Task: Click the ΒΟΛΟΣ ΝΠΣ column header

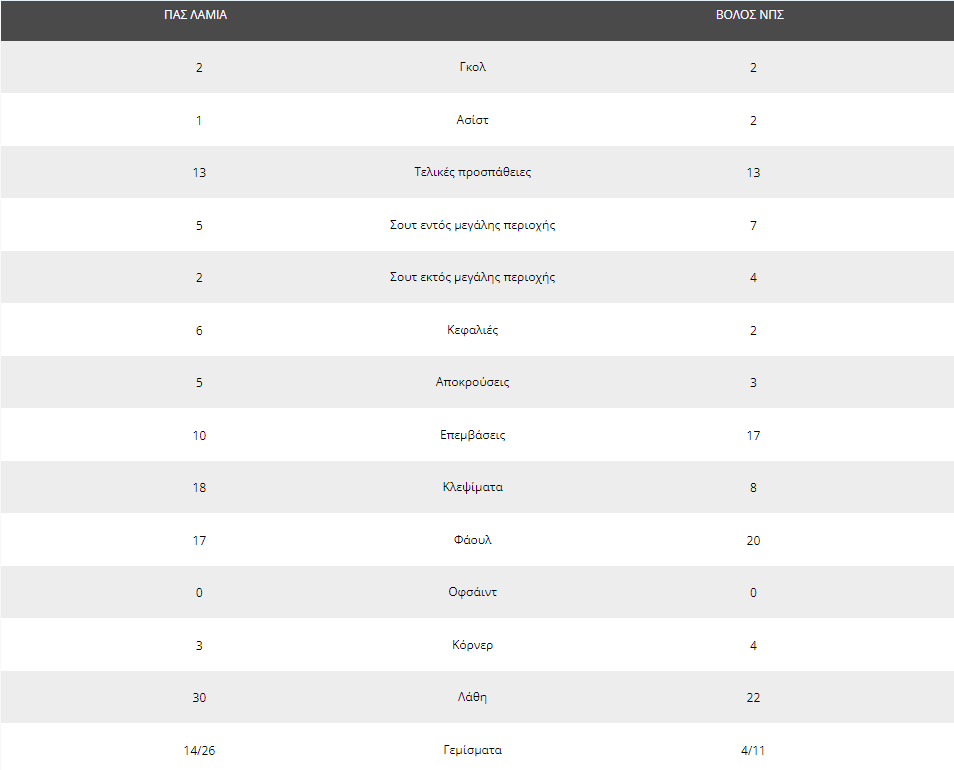Action: tap(750, 15)
